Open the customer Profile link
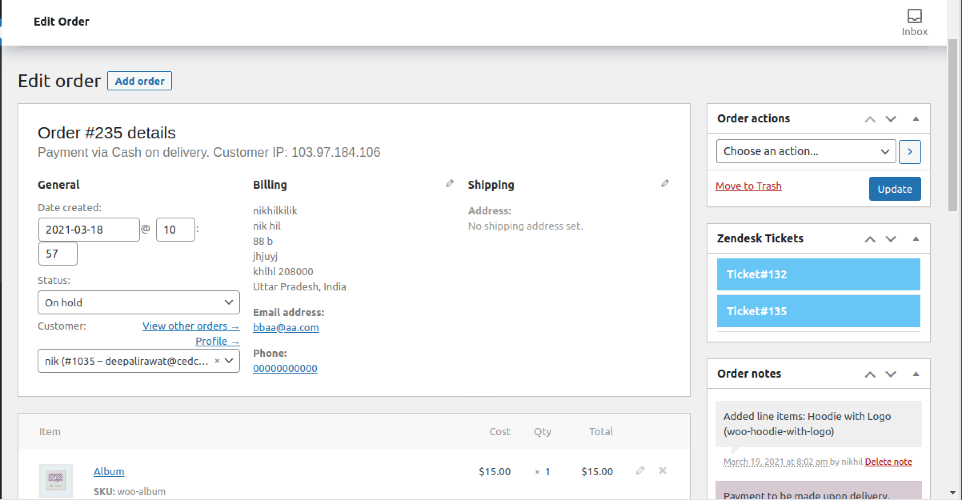Screen dimensions: 962x500 tap(217, 341)
